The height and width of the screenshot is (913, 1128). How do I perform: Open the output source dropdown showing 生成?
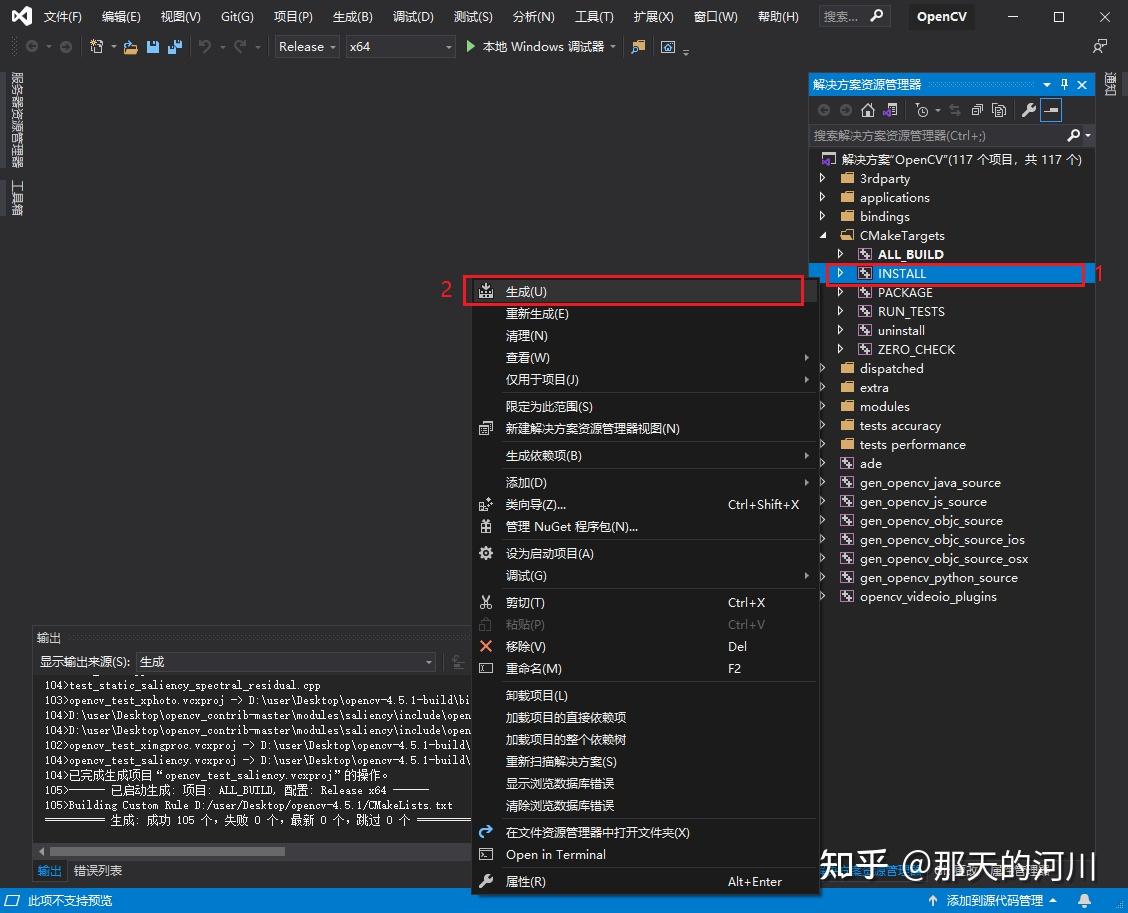coord(286,662)
